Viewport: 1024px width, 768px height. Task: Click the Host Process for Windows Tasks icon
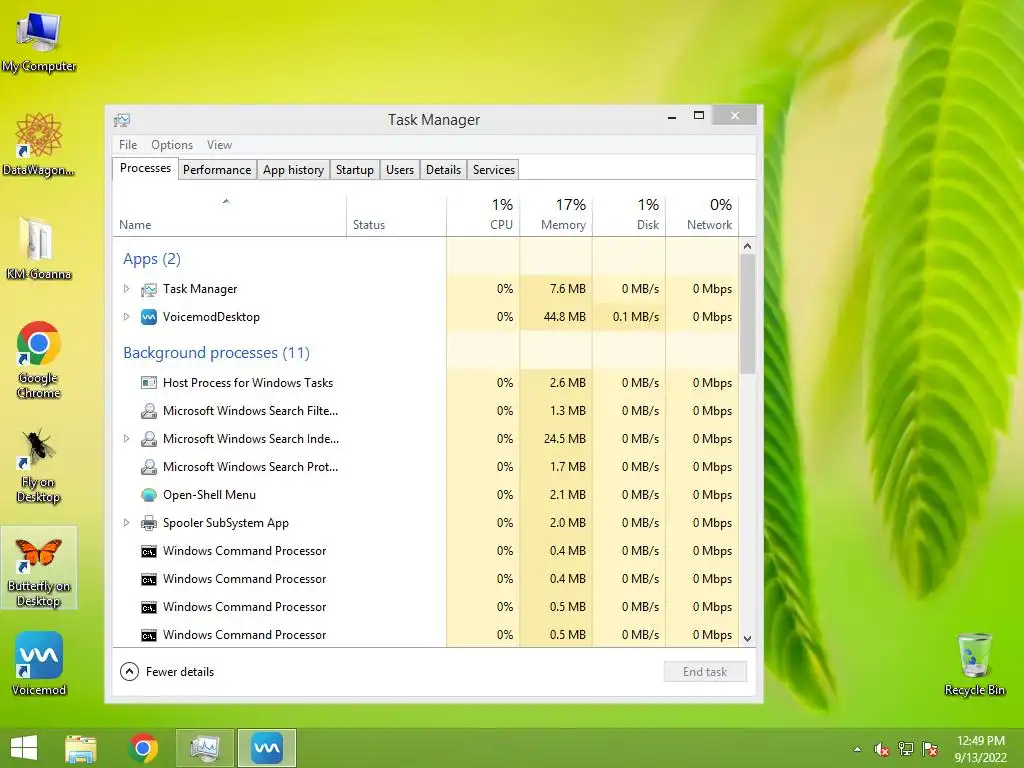(149, 383)
